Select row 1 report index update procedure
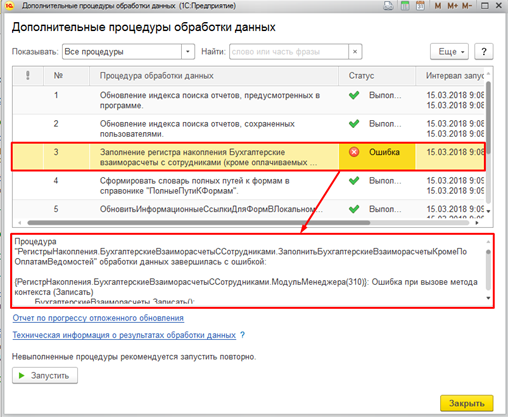The image size is (508, 417). pyautogui.click(x=249, y=100)
